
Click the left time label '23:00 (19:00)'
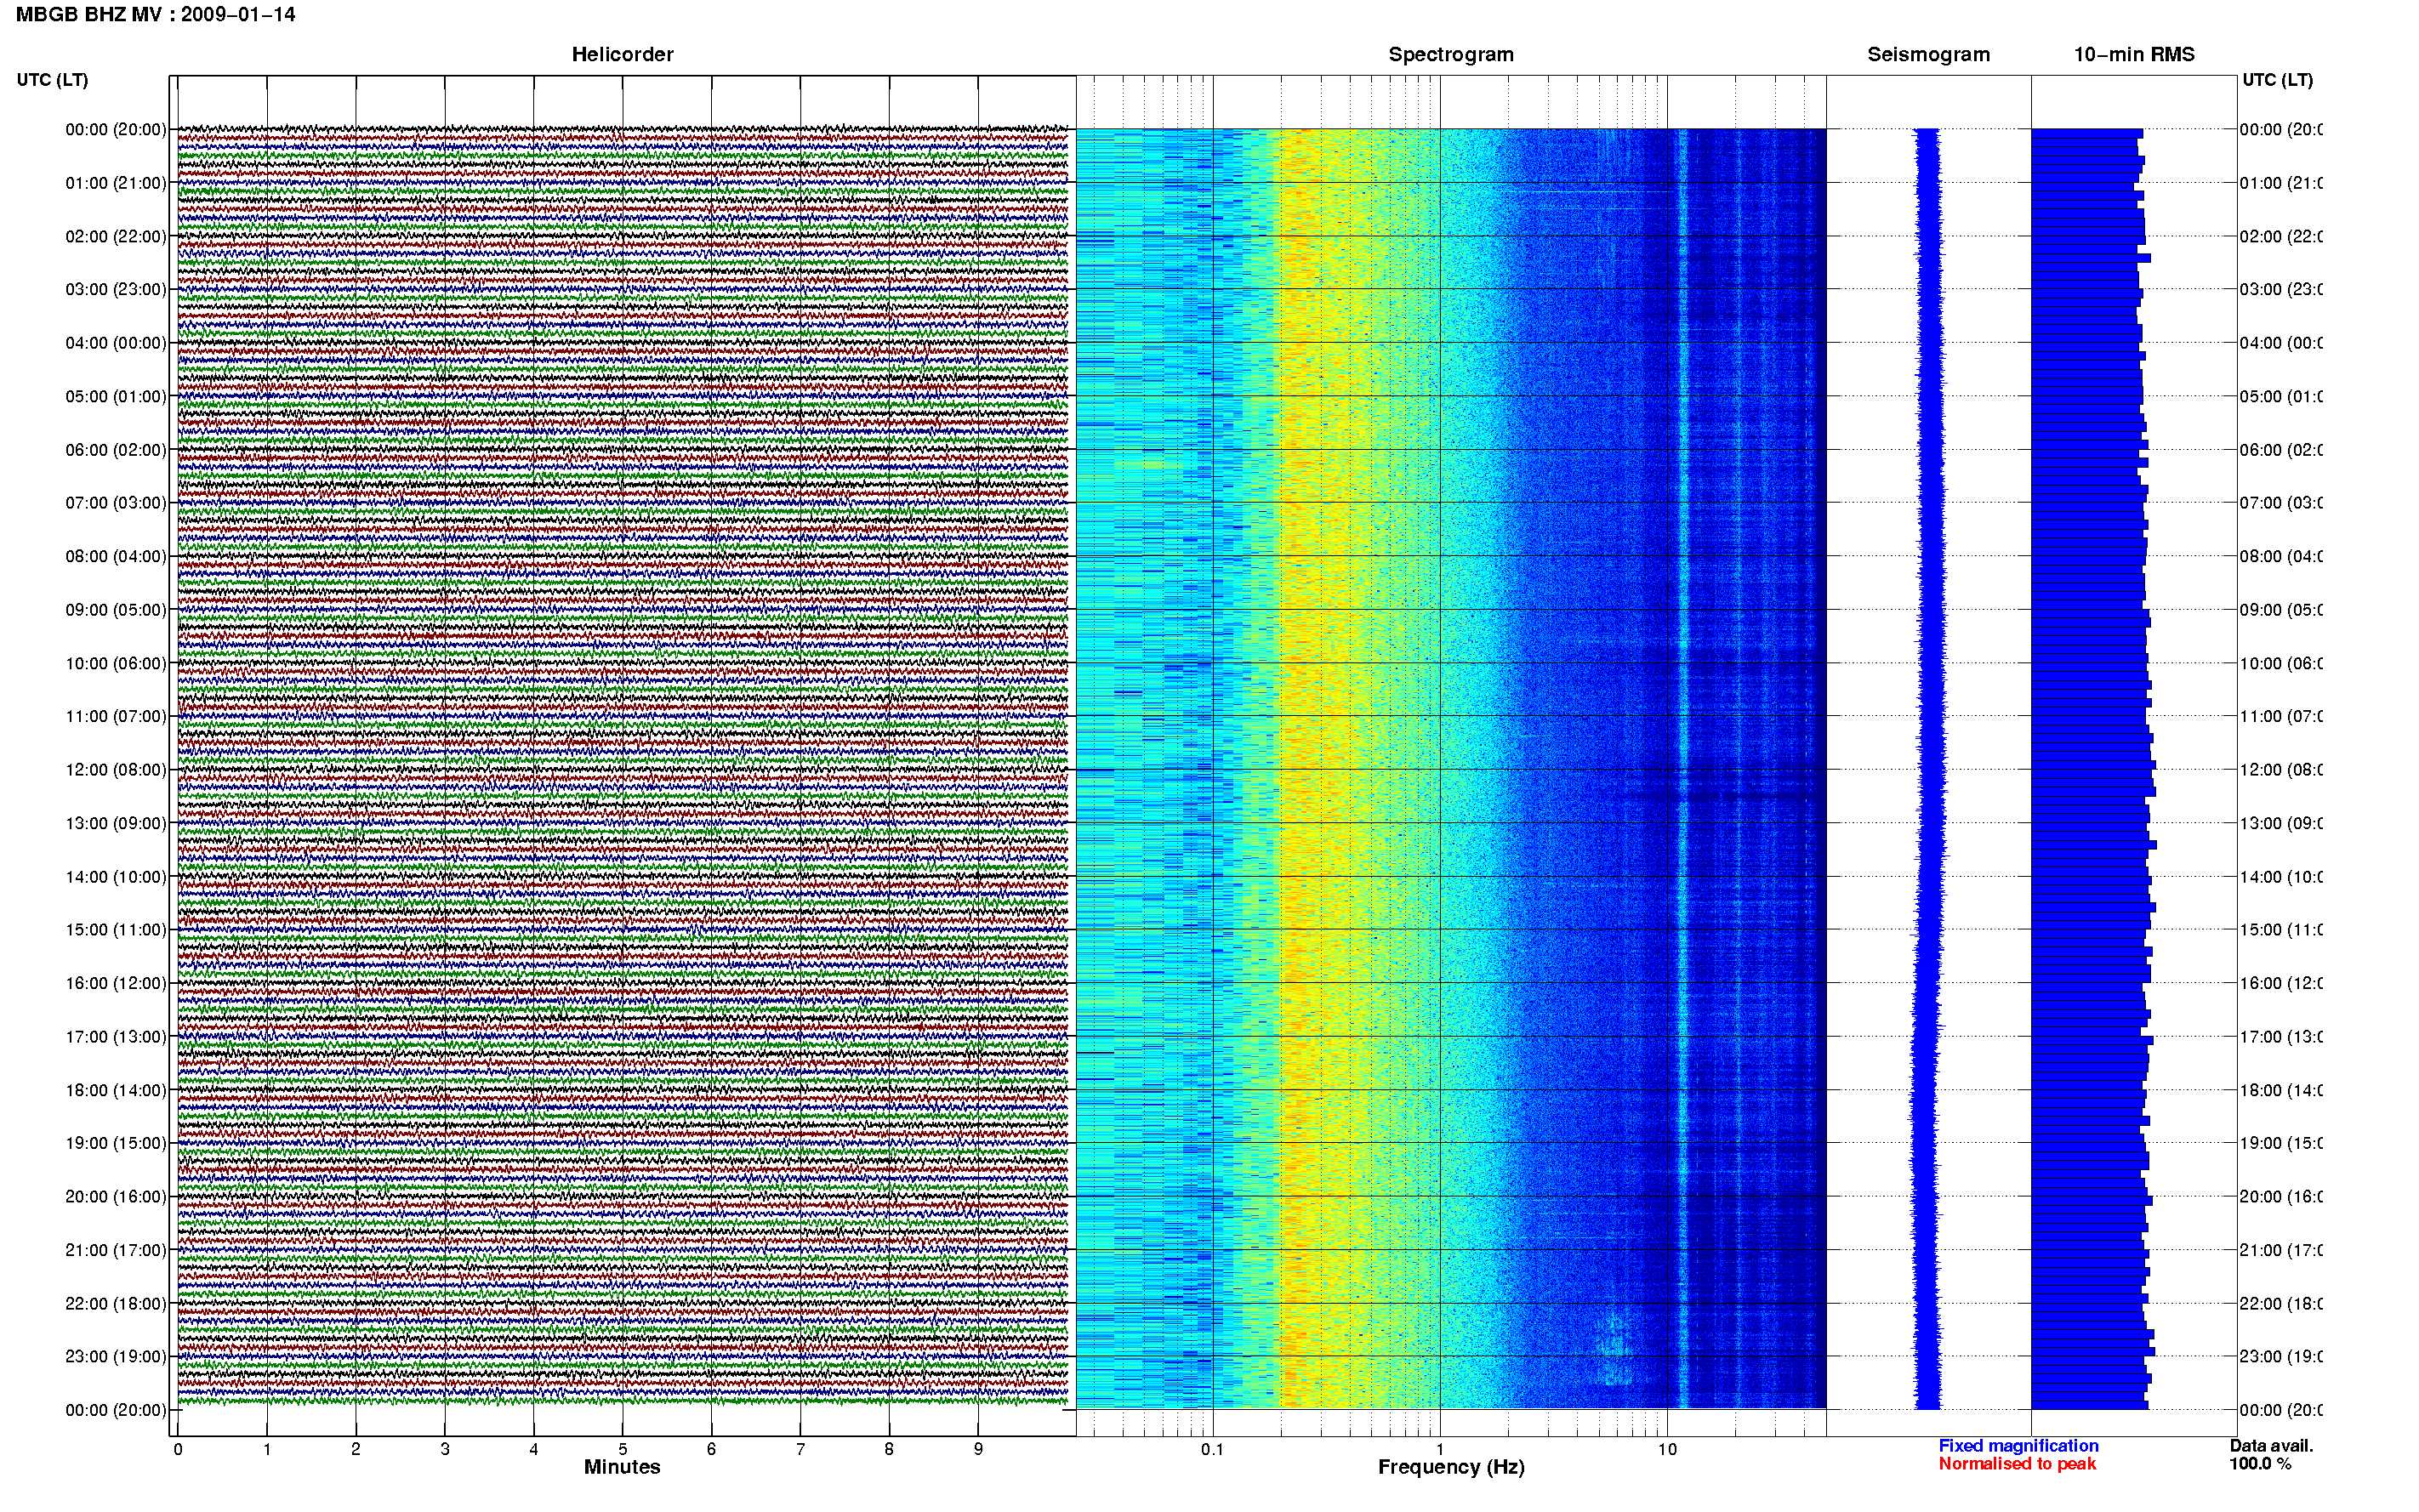pos(116,1357)
